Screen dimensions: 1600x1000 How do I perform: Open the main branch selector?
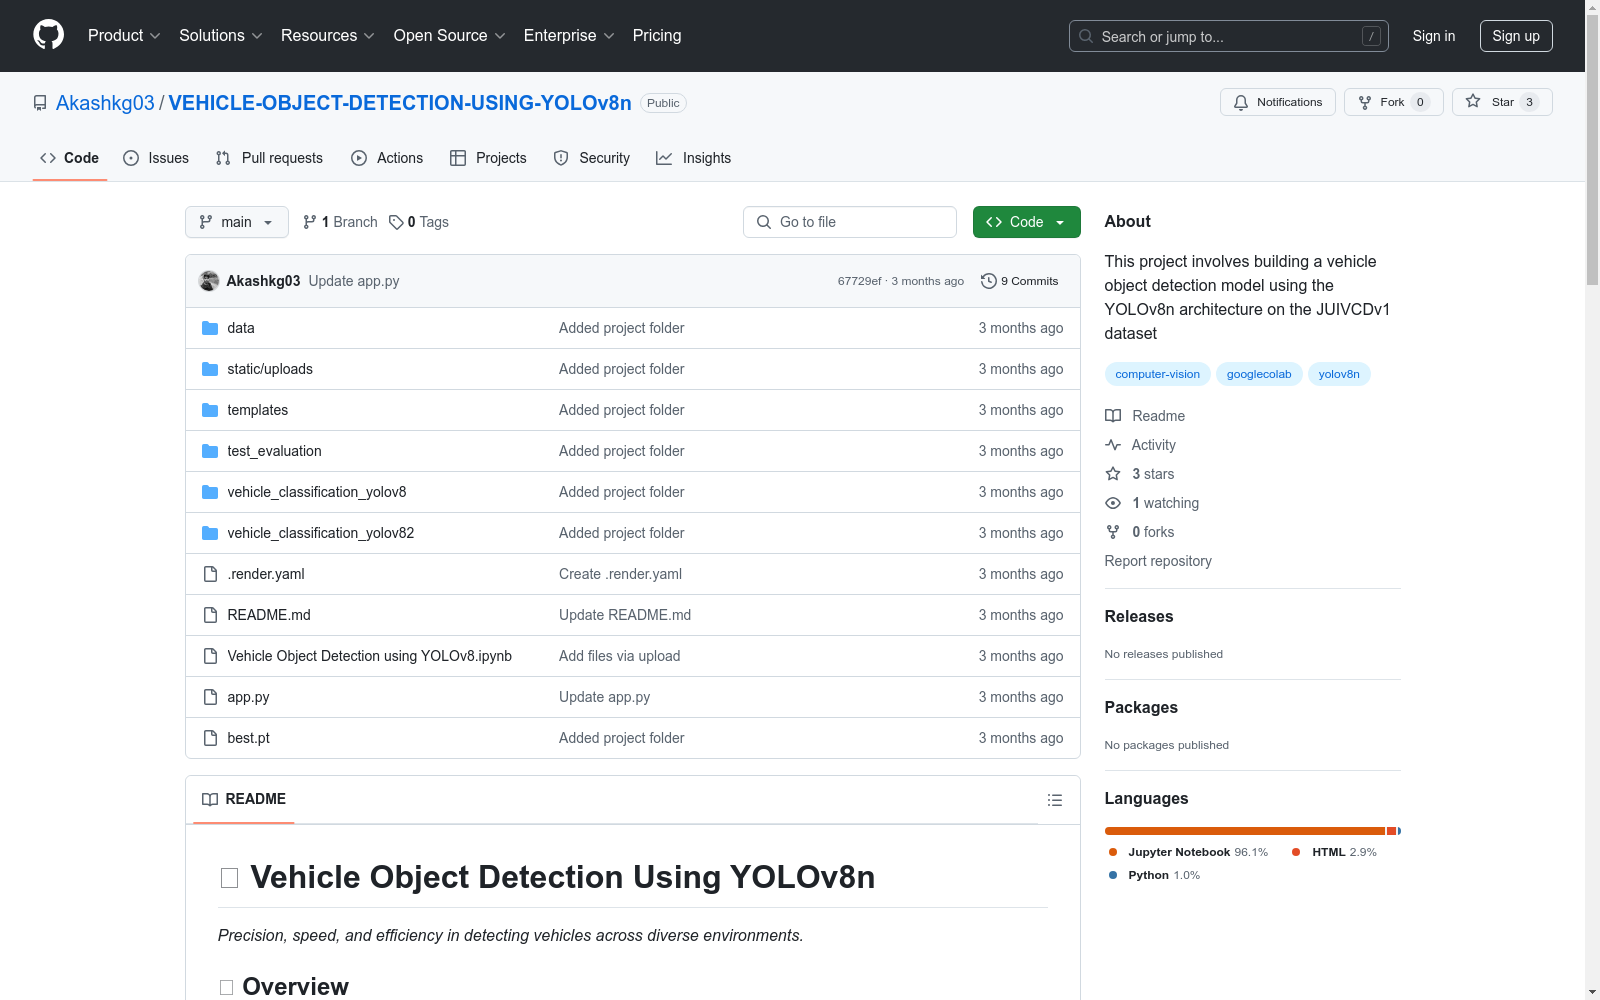[237, 222]
